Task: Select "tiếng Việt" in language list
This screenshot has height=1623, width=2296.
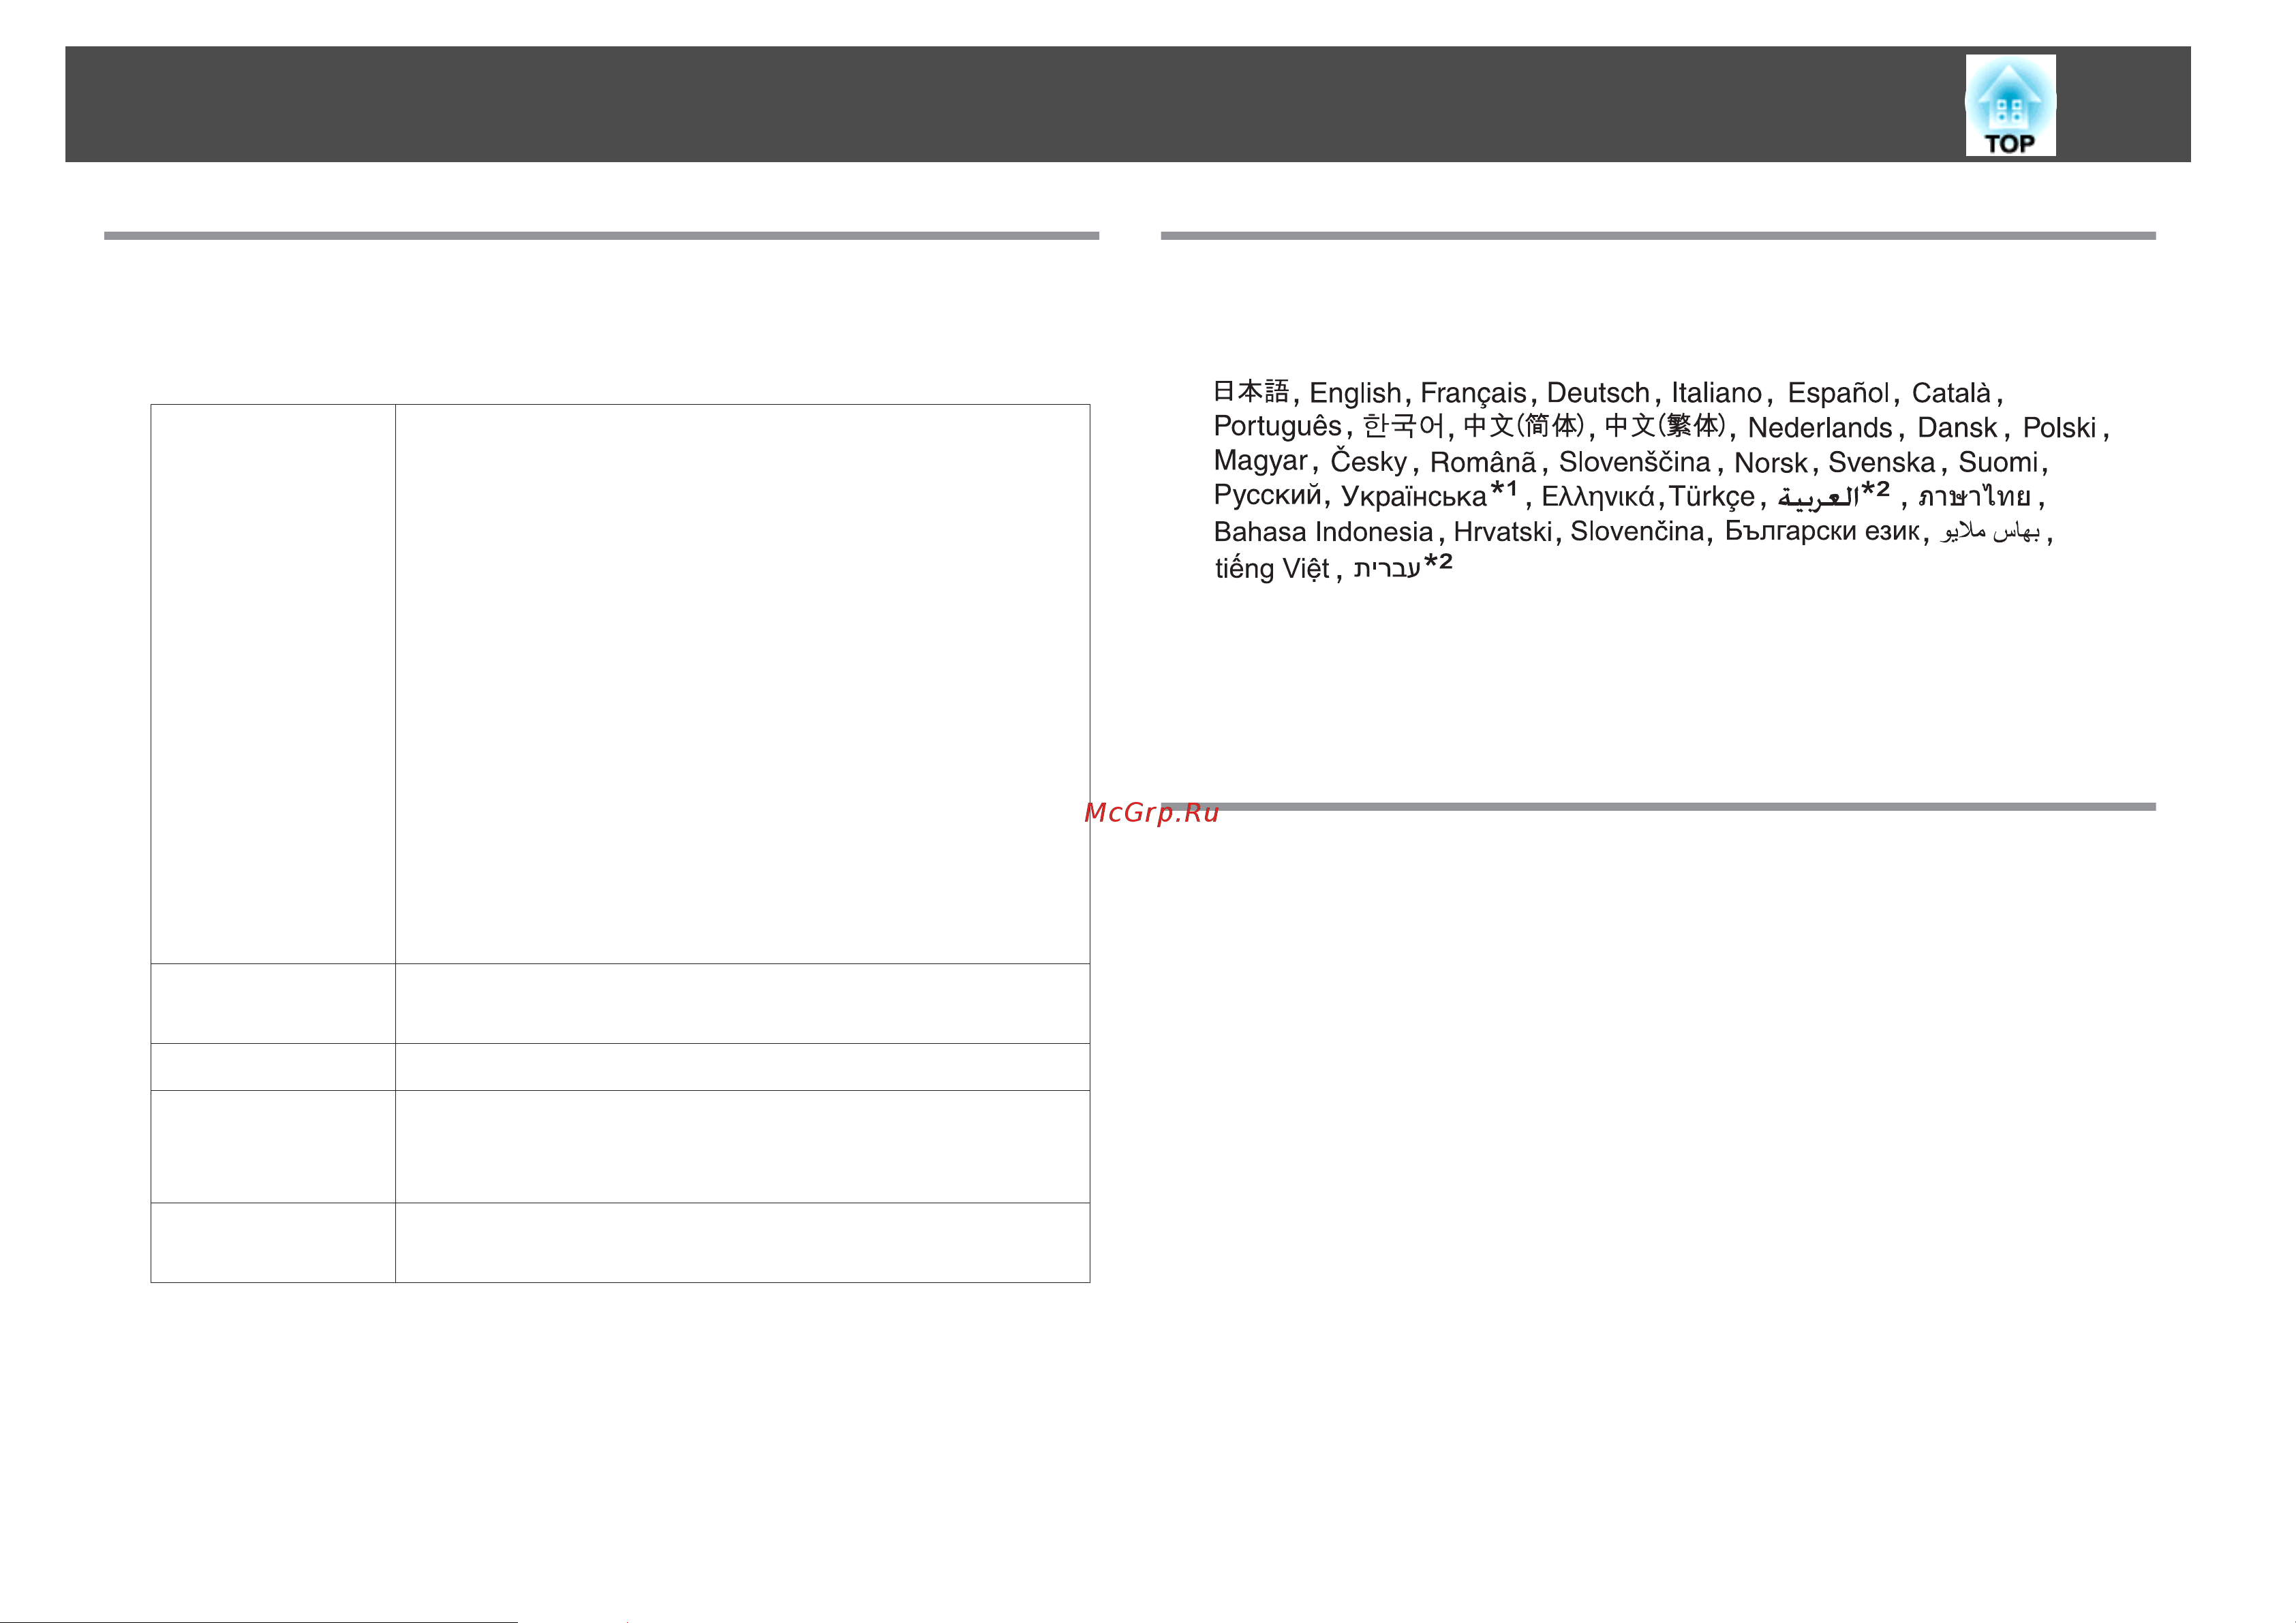Action: (x=1271, y=568)
